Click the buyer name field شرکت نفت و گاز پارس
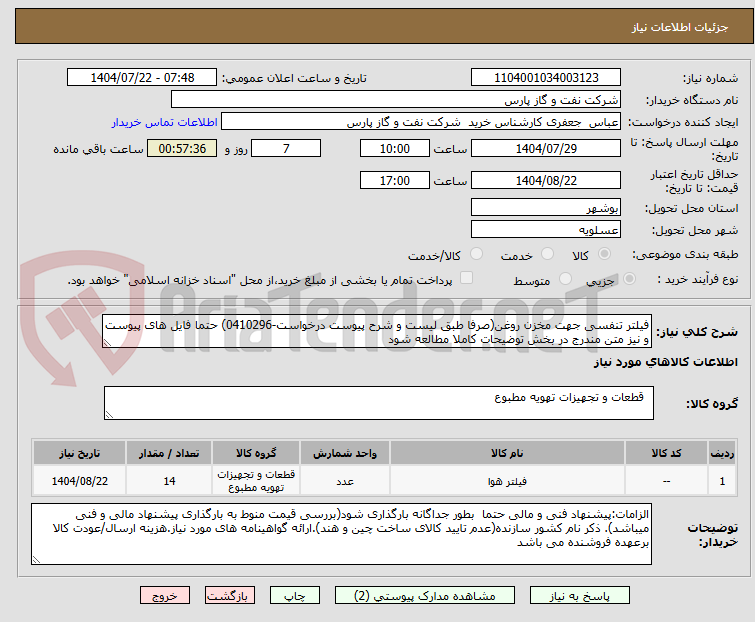755x622 pixels. 396,100
